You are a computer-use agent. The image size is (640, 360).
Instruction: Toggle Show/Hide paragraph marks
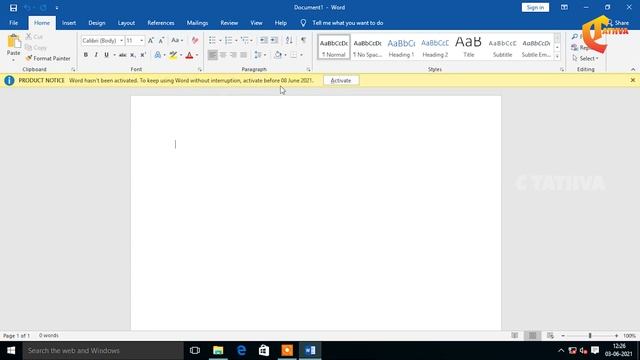(x=303, y=40)
